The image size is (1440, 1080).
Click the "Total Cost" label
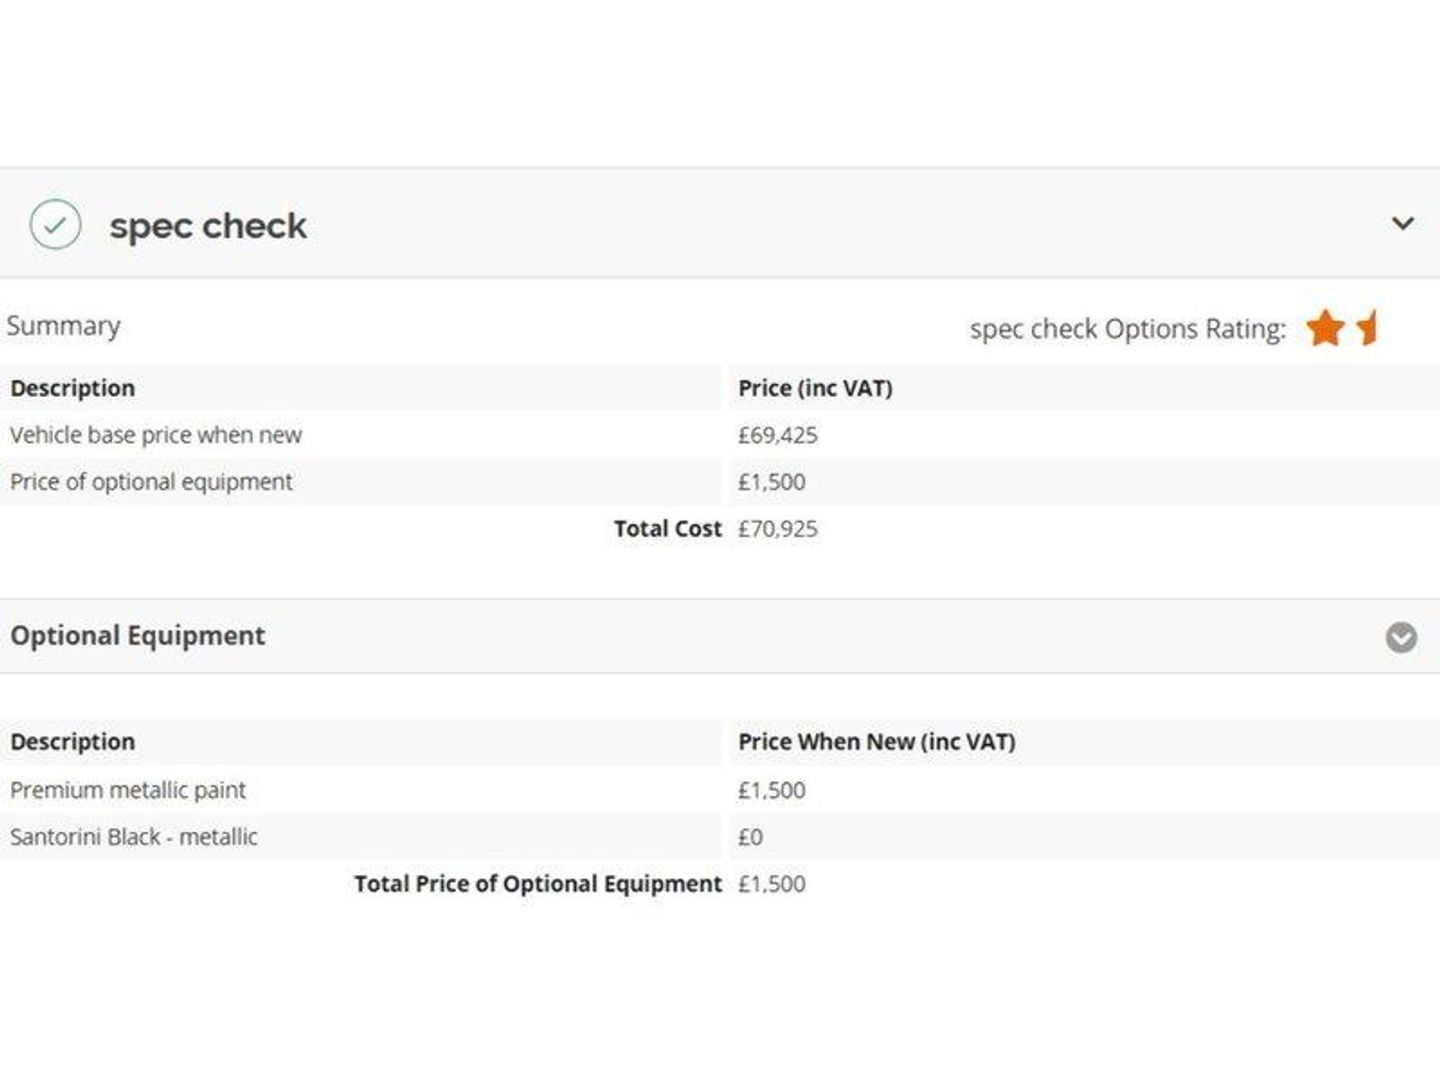coord(667,529)
